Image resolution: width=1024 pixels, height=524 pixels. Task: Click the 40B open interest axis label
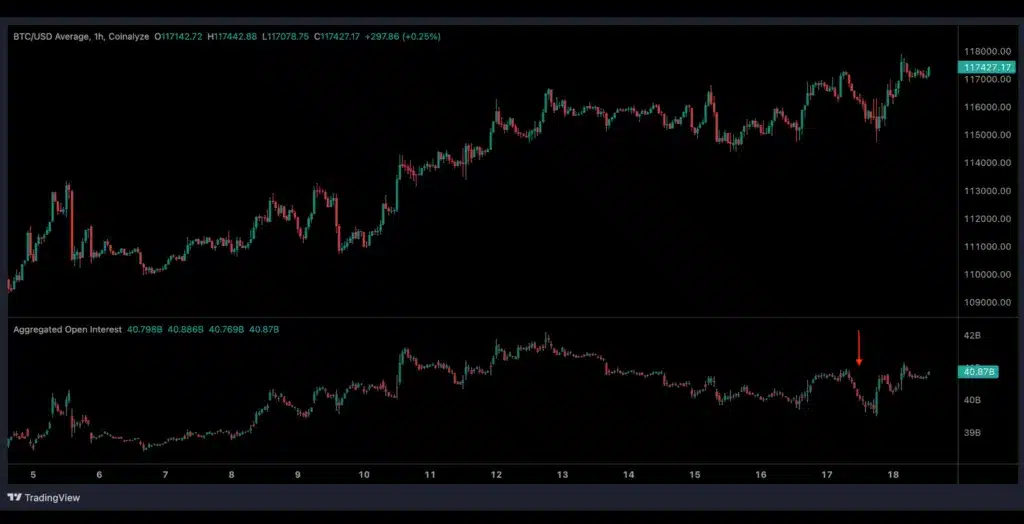(972, 401)
